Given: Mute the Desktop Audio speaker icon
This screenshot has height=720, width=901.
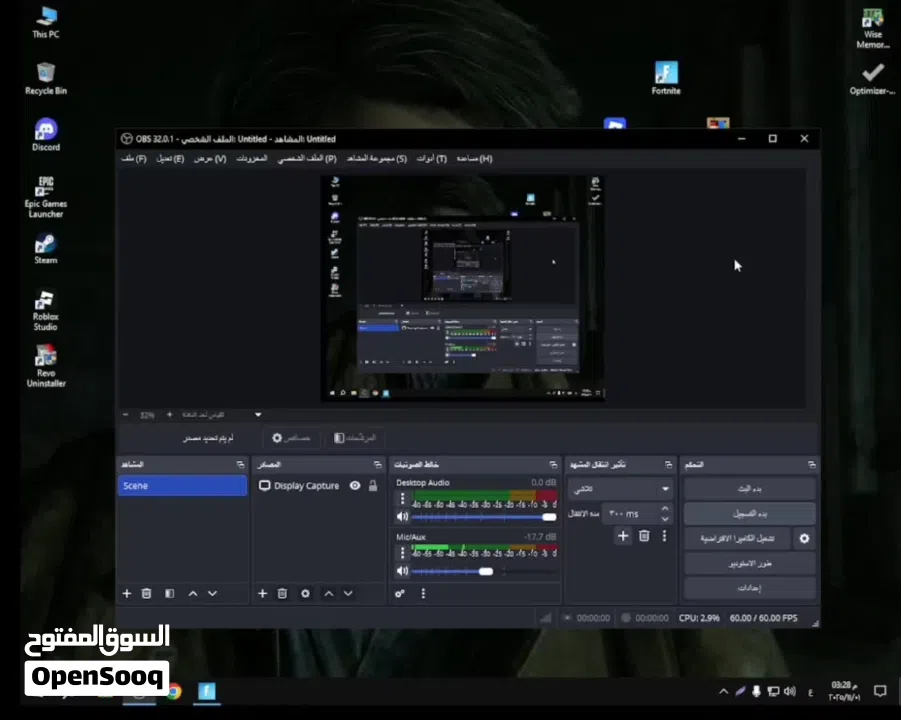Looking at the screenshot, I should pos(402,517).
